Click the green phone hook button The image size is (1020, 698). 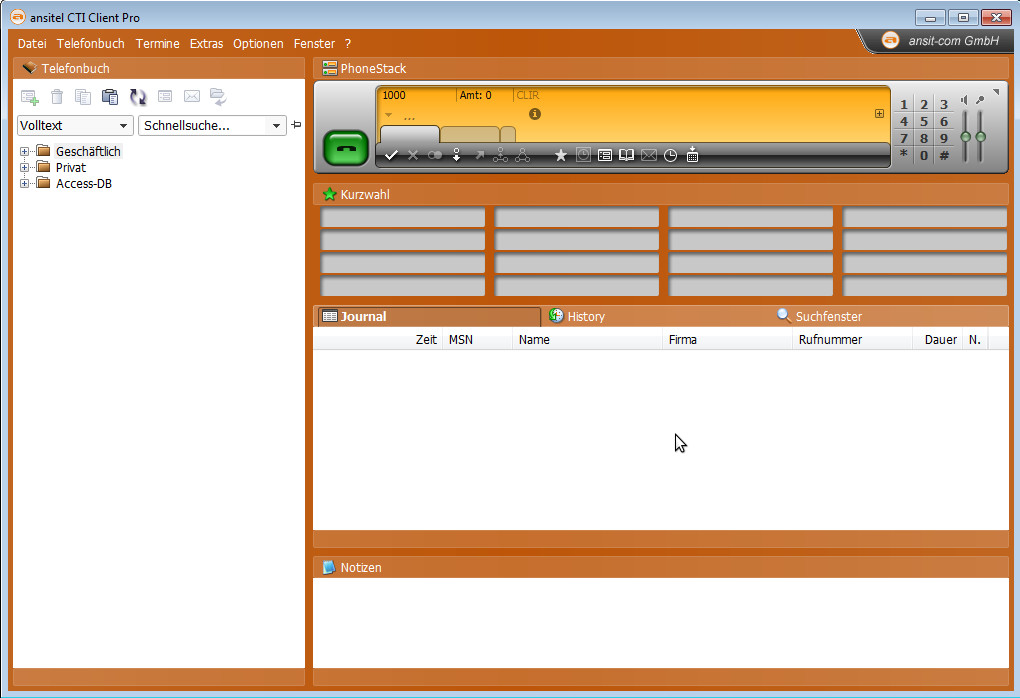(346, 148)
